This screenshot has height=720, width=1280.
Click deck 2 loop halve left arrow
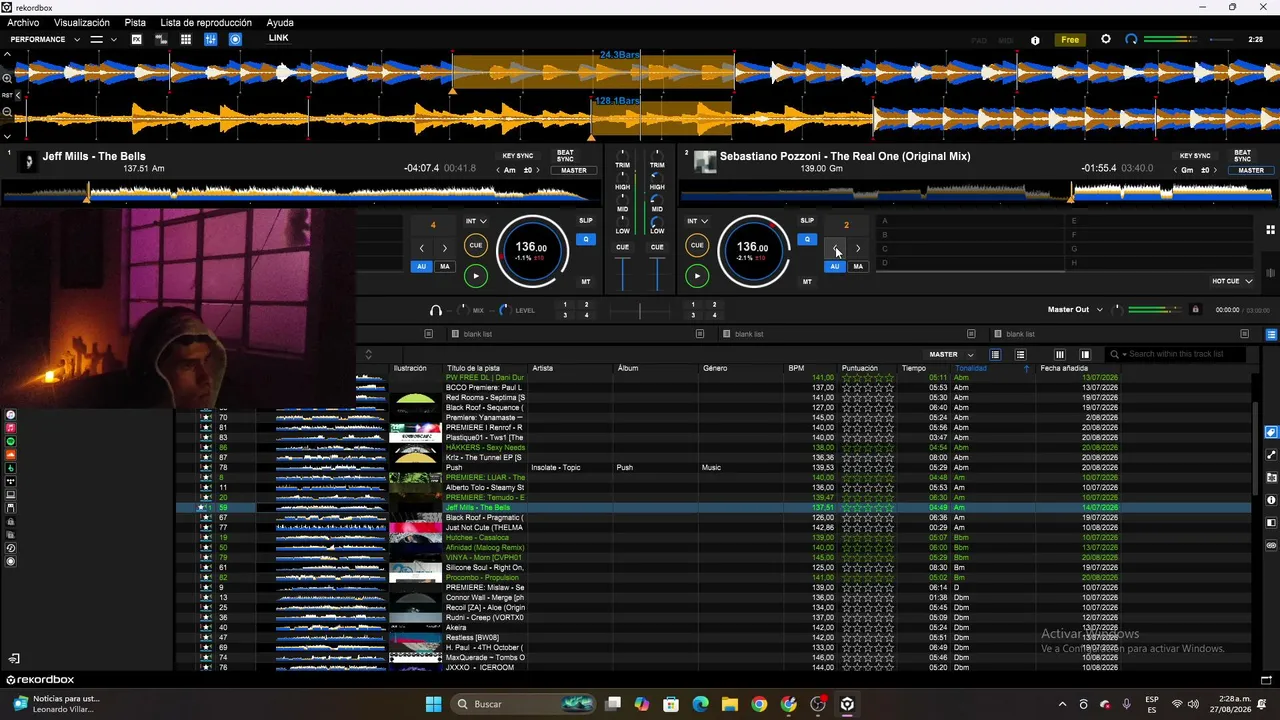[835, 248]
